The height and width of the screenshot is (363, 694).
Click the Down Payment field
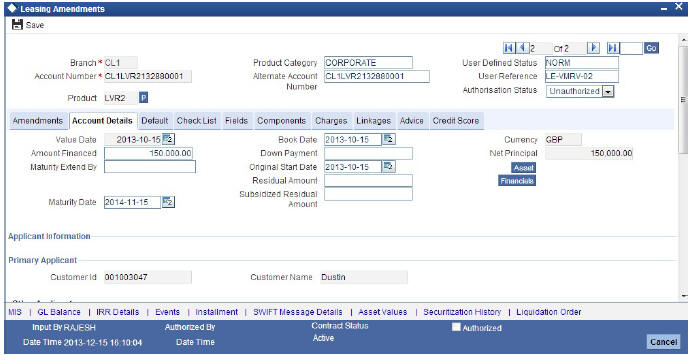click(368, 153)
